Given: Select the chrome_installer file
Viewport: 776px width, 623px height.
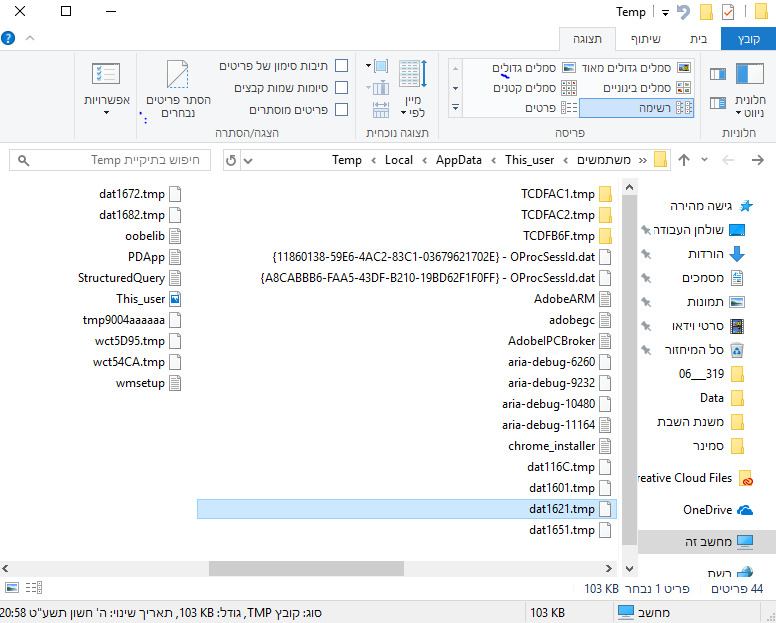Looking at the screenshot, I should pos(559,446).
